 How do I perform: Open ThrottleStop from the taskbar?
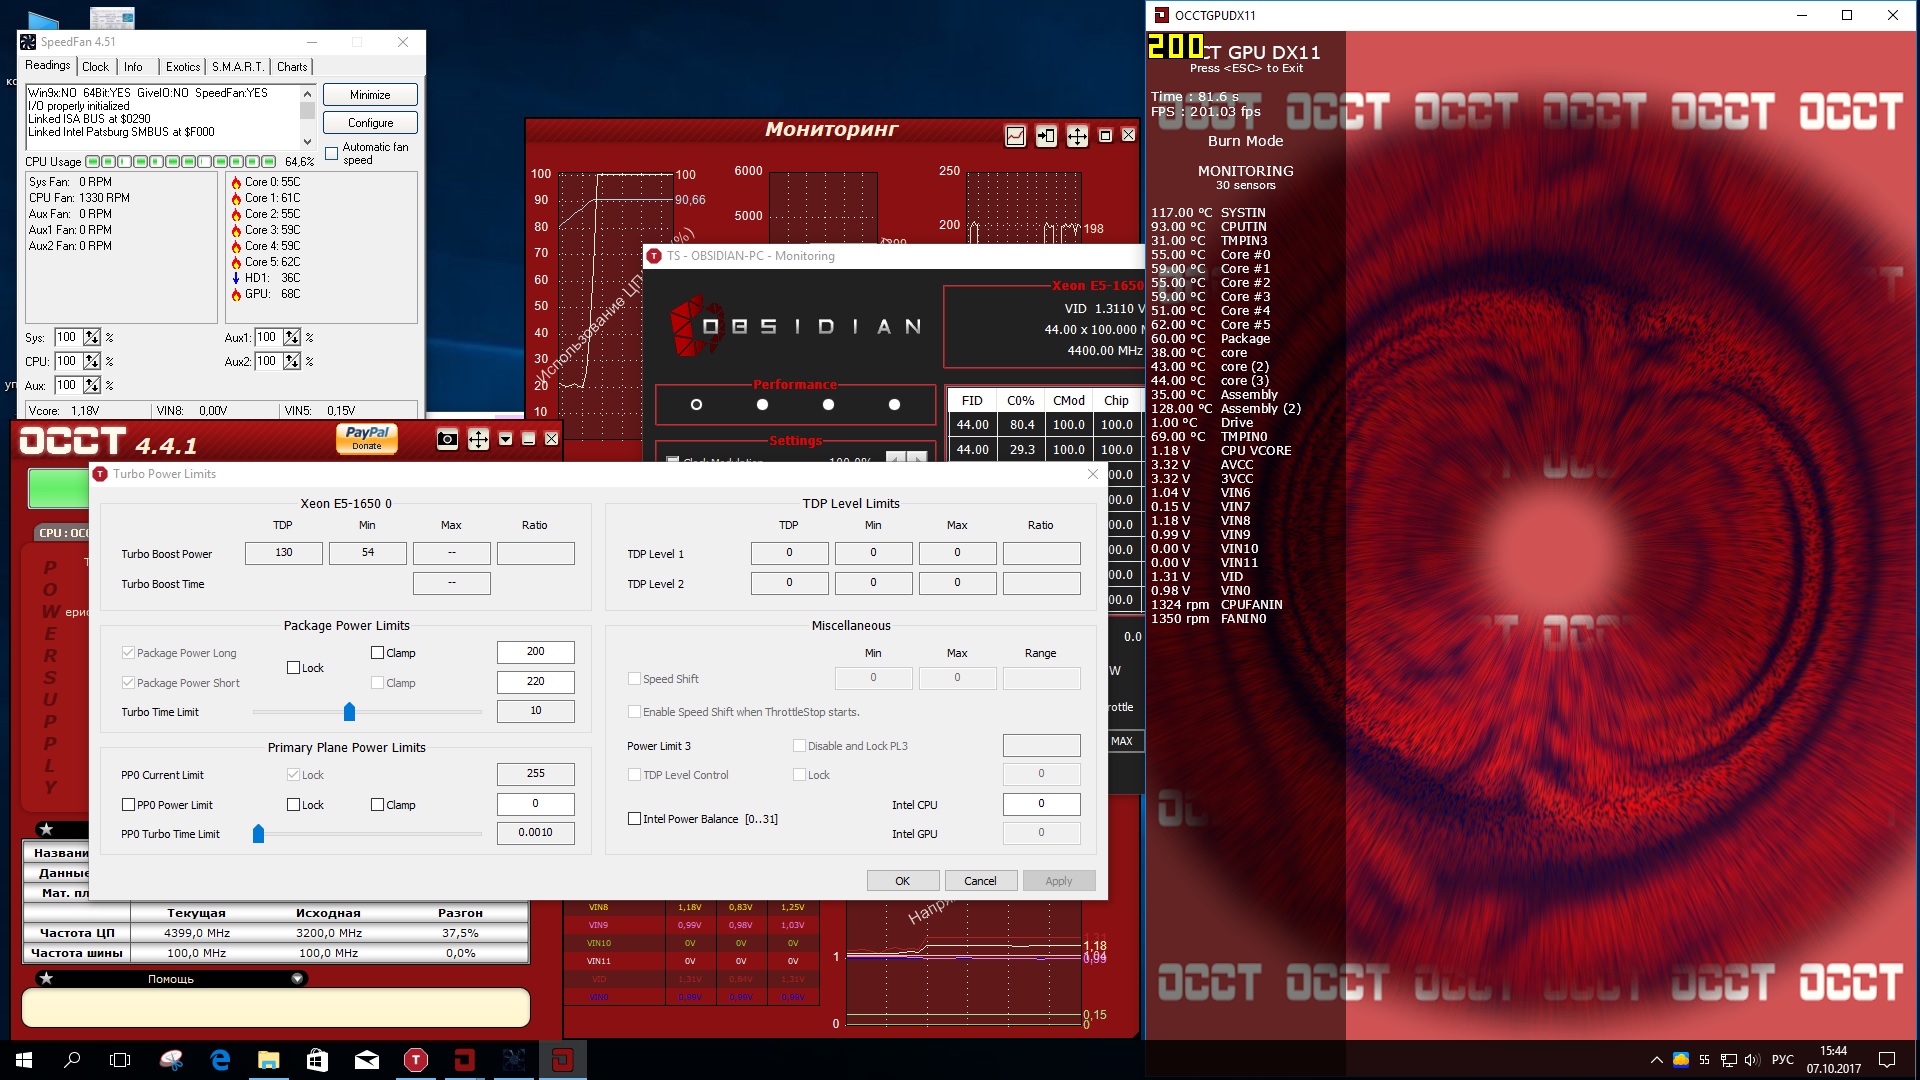(416, 1060)
